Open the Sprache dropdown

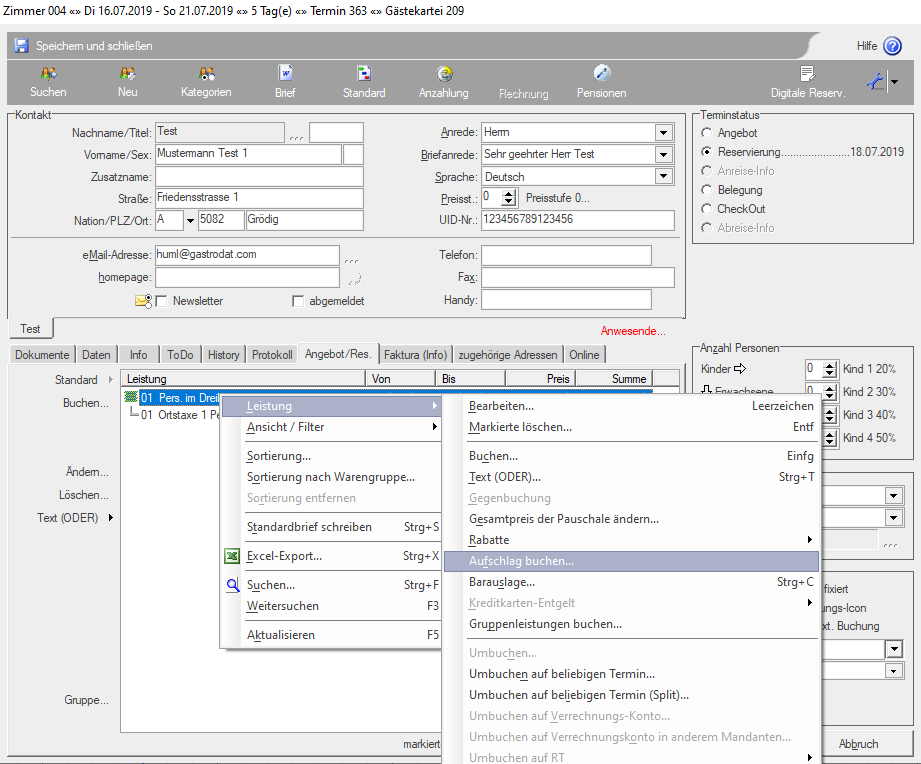(x=664, y=176)
